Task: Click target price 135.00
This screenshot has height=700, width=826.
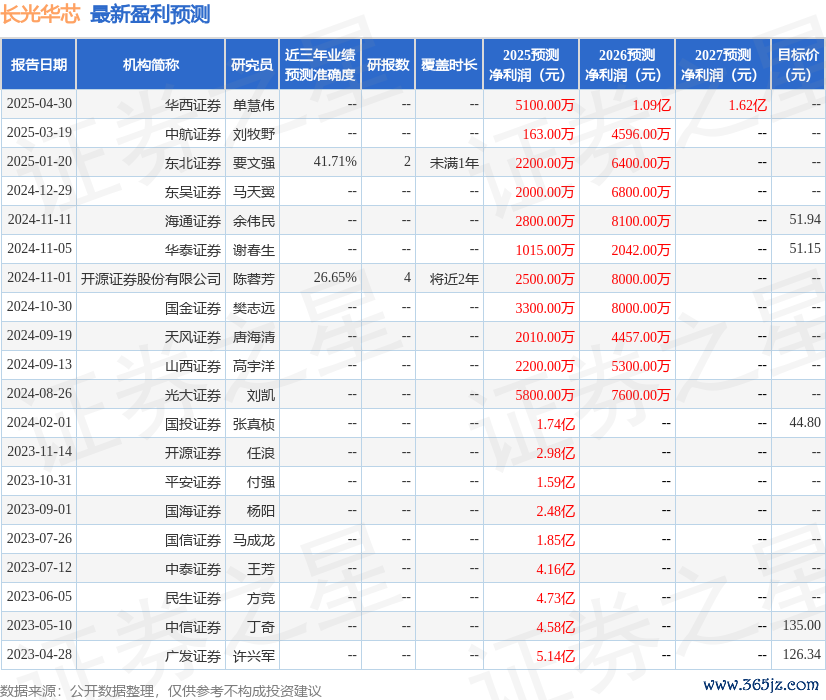Action: (x=802, y=625)
